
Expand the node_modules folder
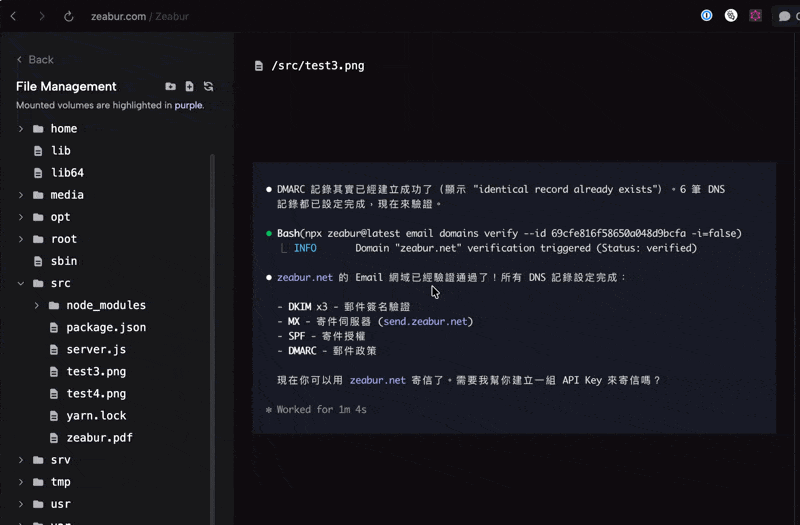pyautogui.click(x=36, y=305)
